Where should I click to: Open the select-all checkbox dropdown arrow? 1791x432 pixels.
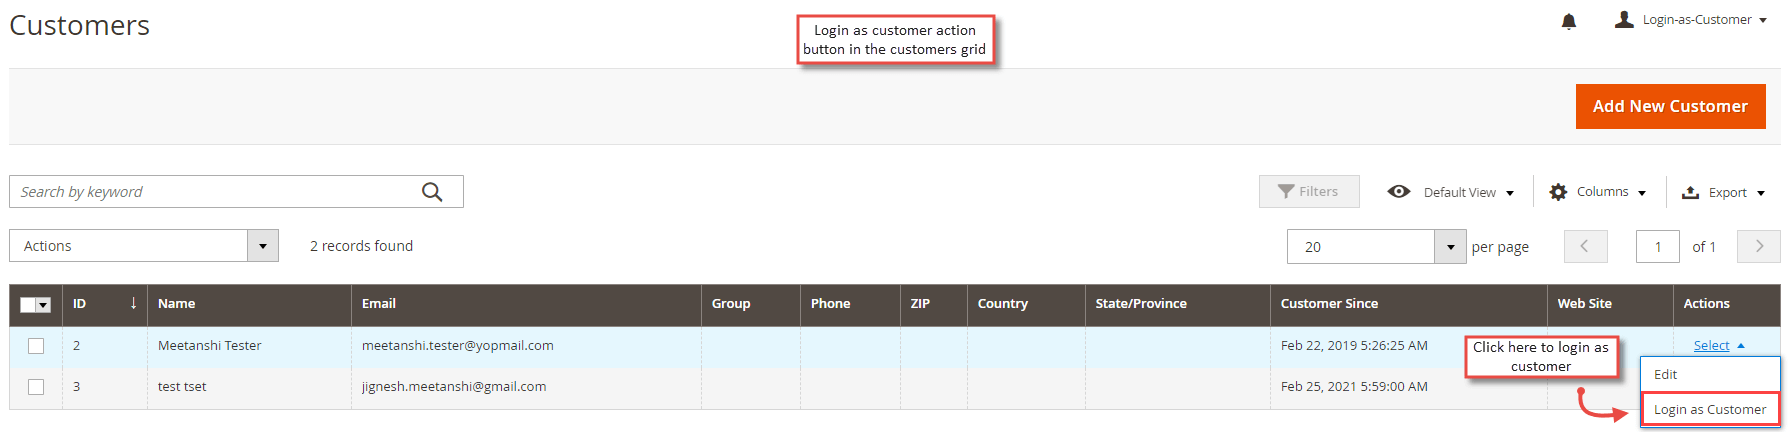(x=44, y=305)
